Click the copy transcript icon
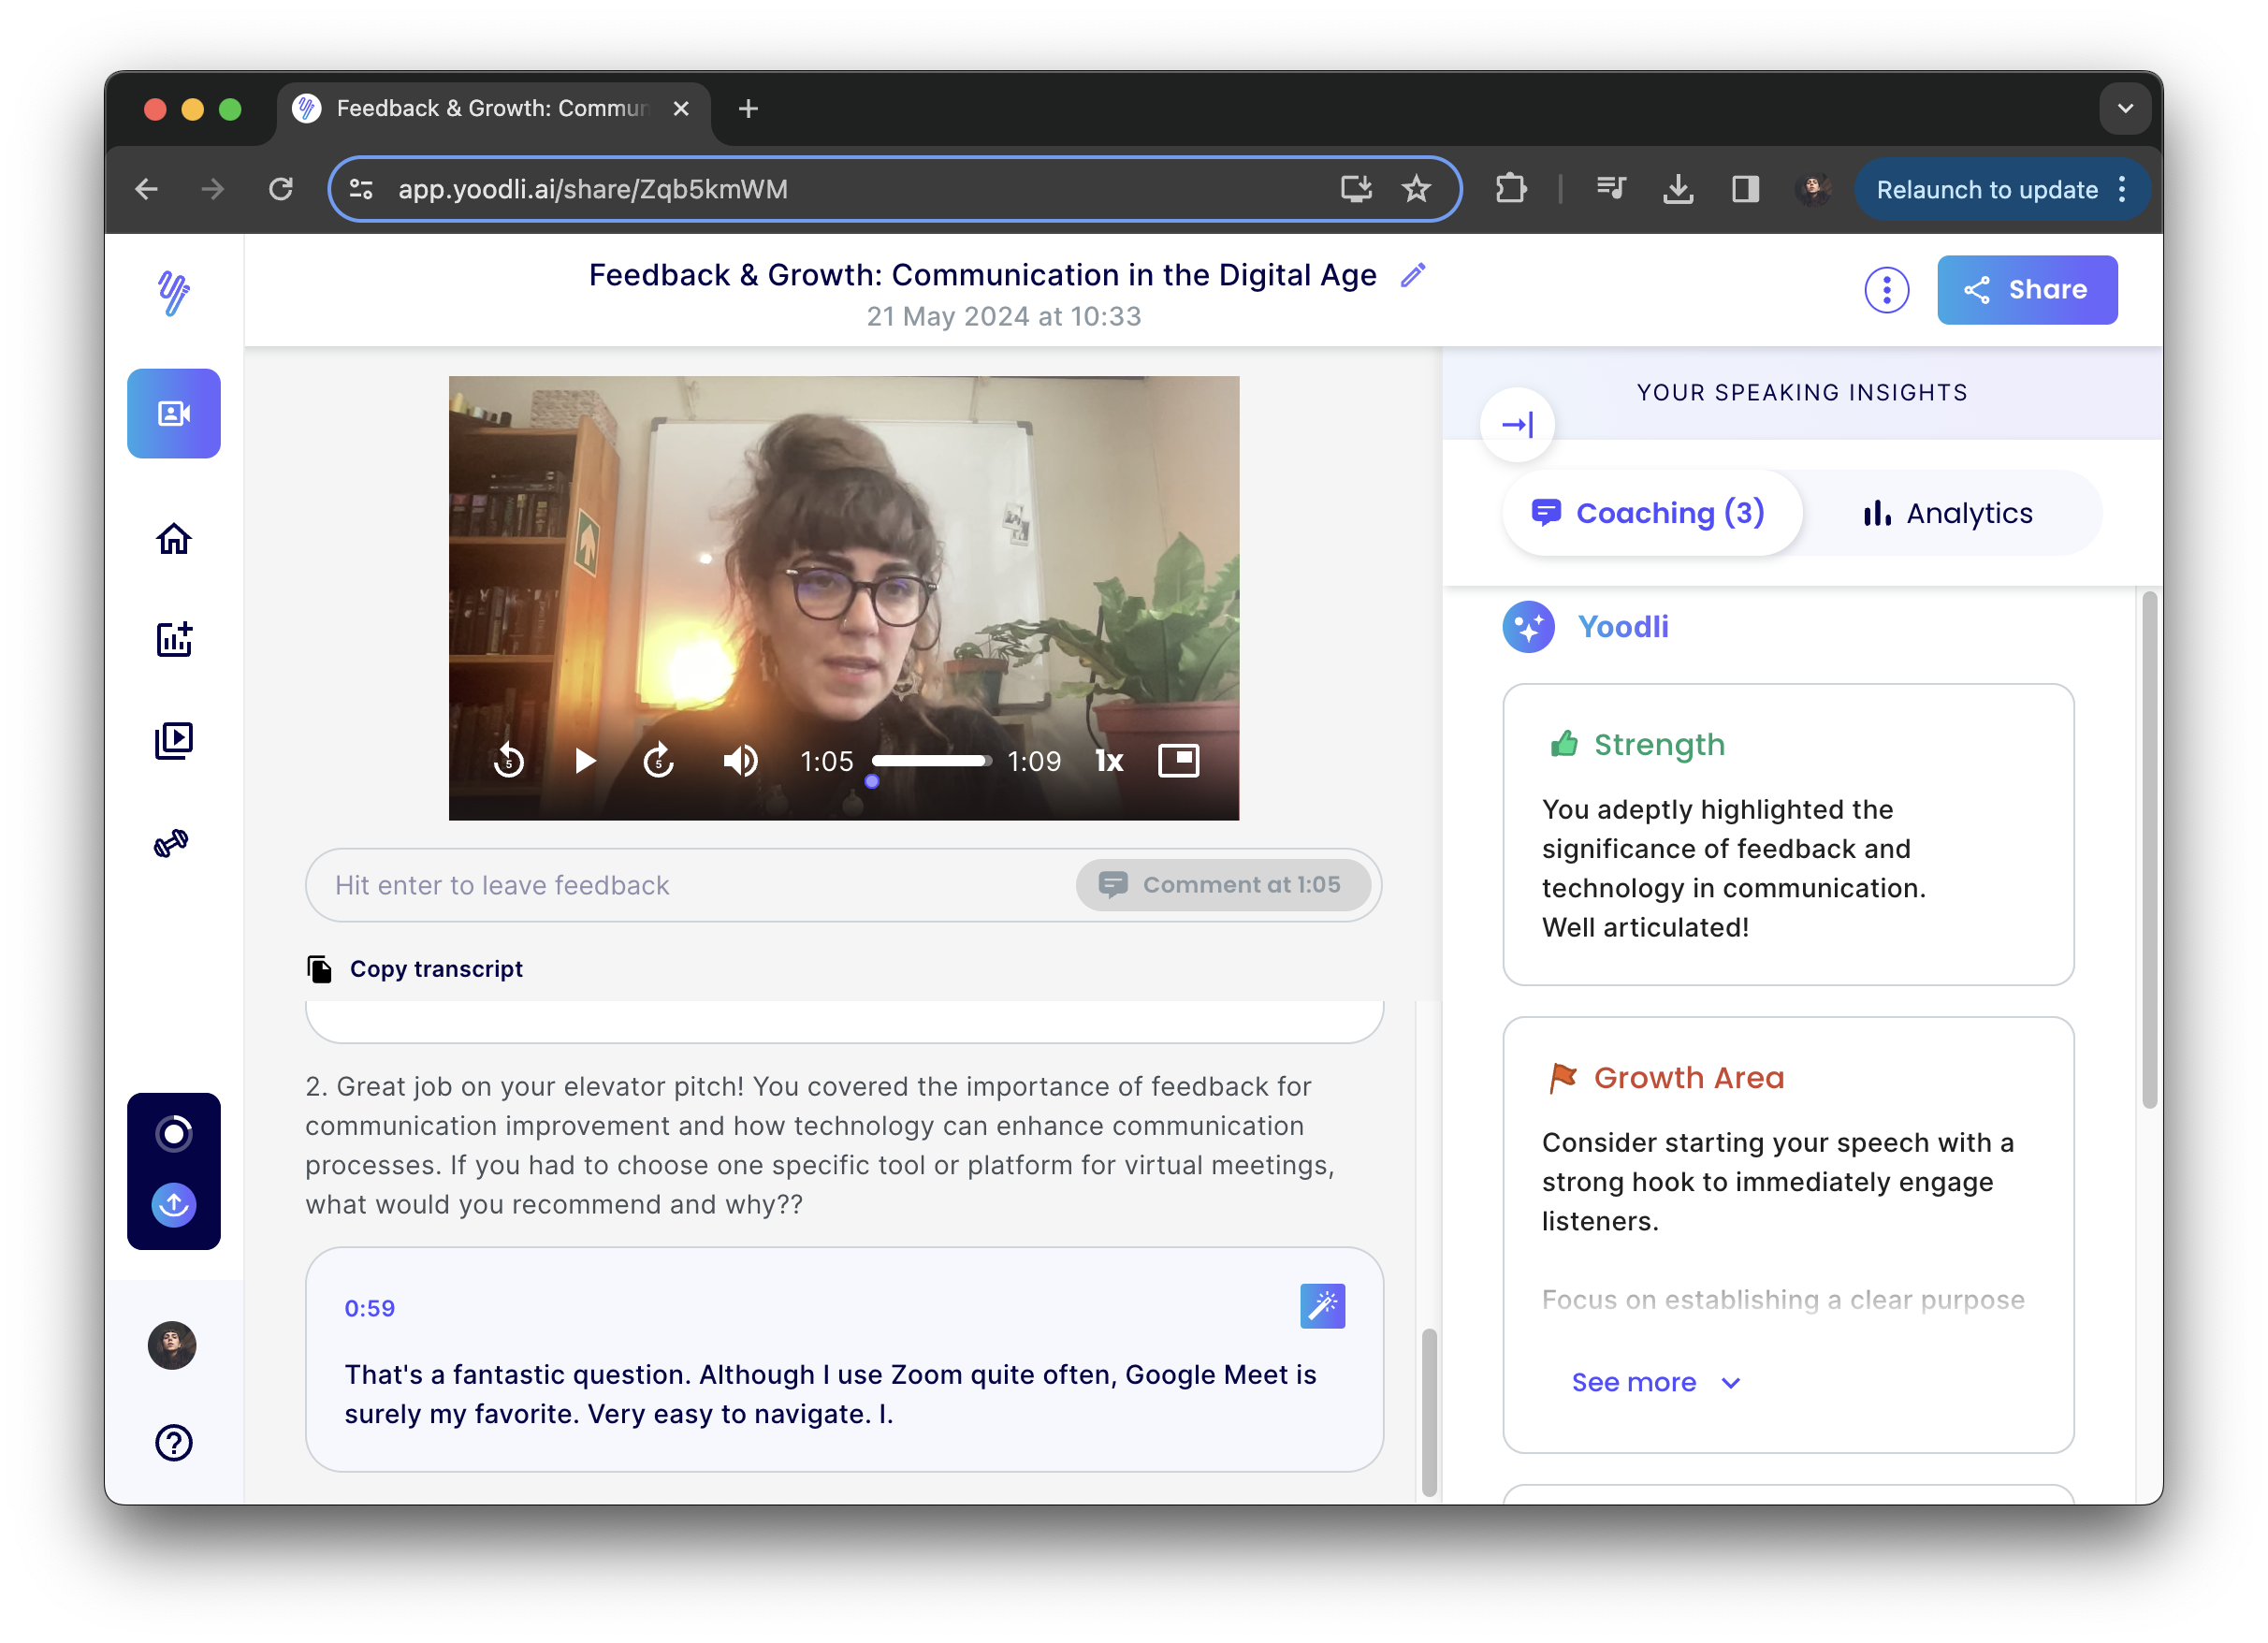The image size is (2268, 1643). pyautogui.click(x=320, y=969)
